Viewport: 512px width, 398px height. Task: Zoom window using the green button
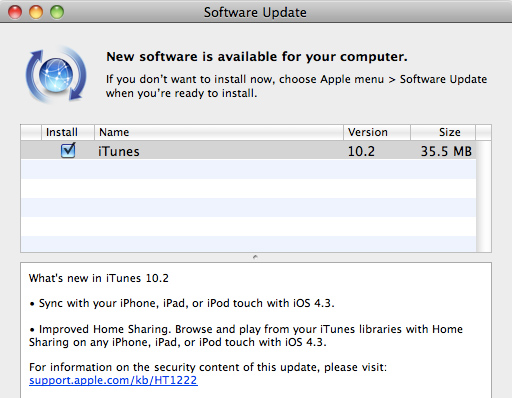(57, 12)
